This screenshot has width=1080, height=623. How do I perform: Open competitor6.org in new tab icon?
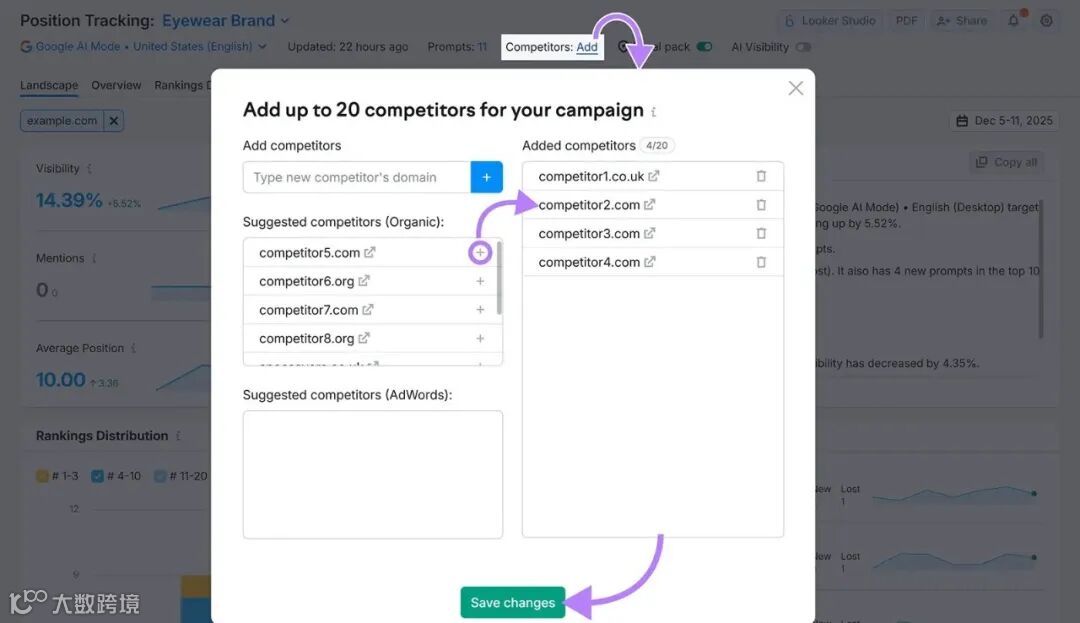[x=364, y=282]
